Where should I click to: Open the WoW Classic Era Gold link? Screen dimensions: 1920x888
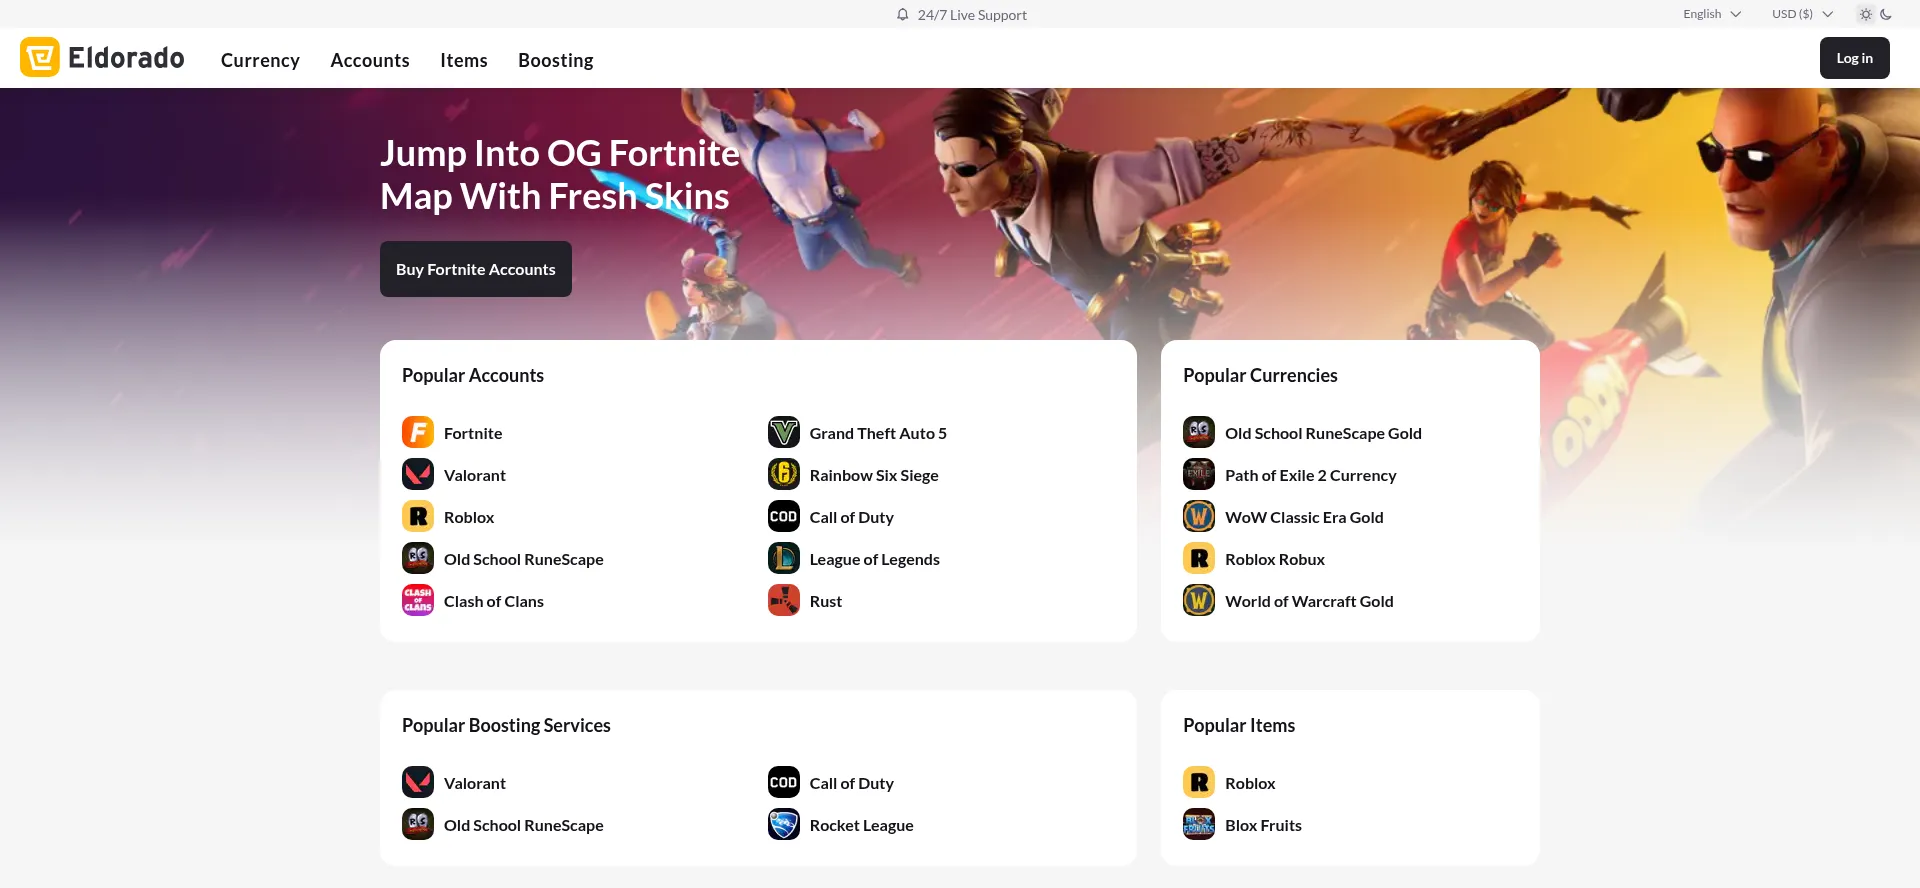[1304, 517]
